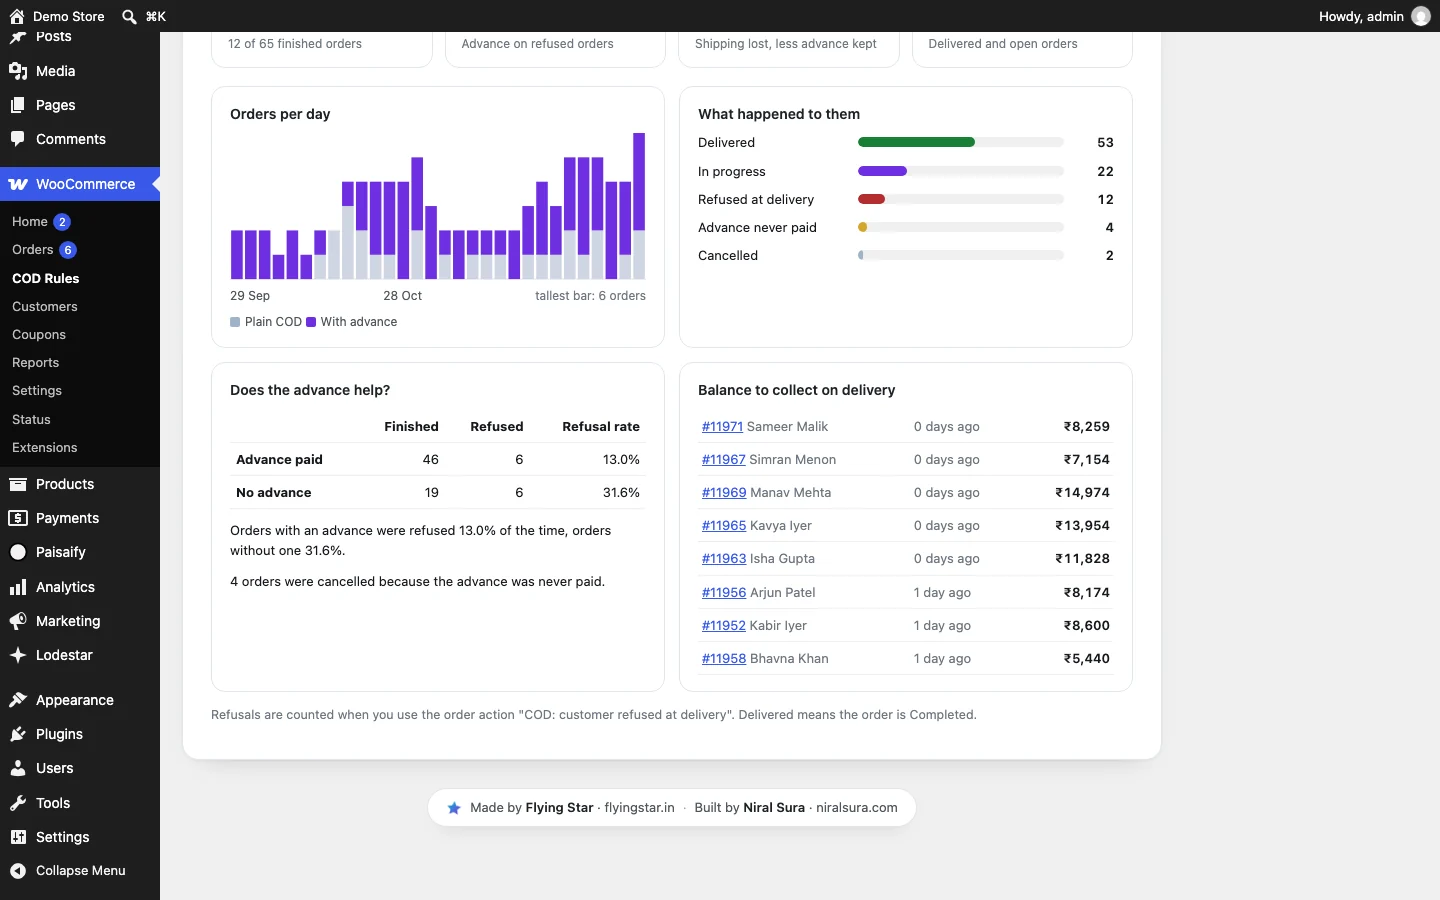Click the WooCommerce logo icon
Viewport: 1440px width, 900px height.
click(x=18, y=184)
